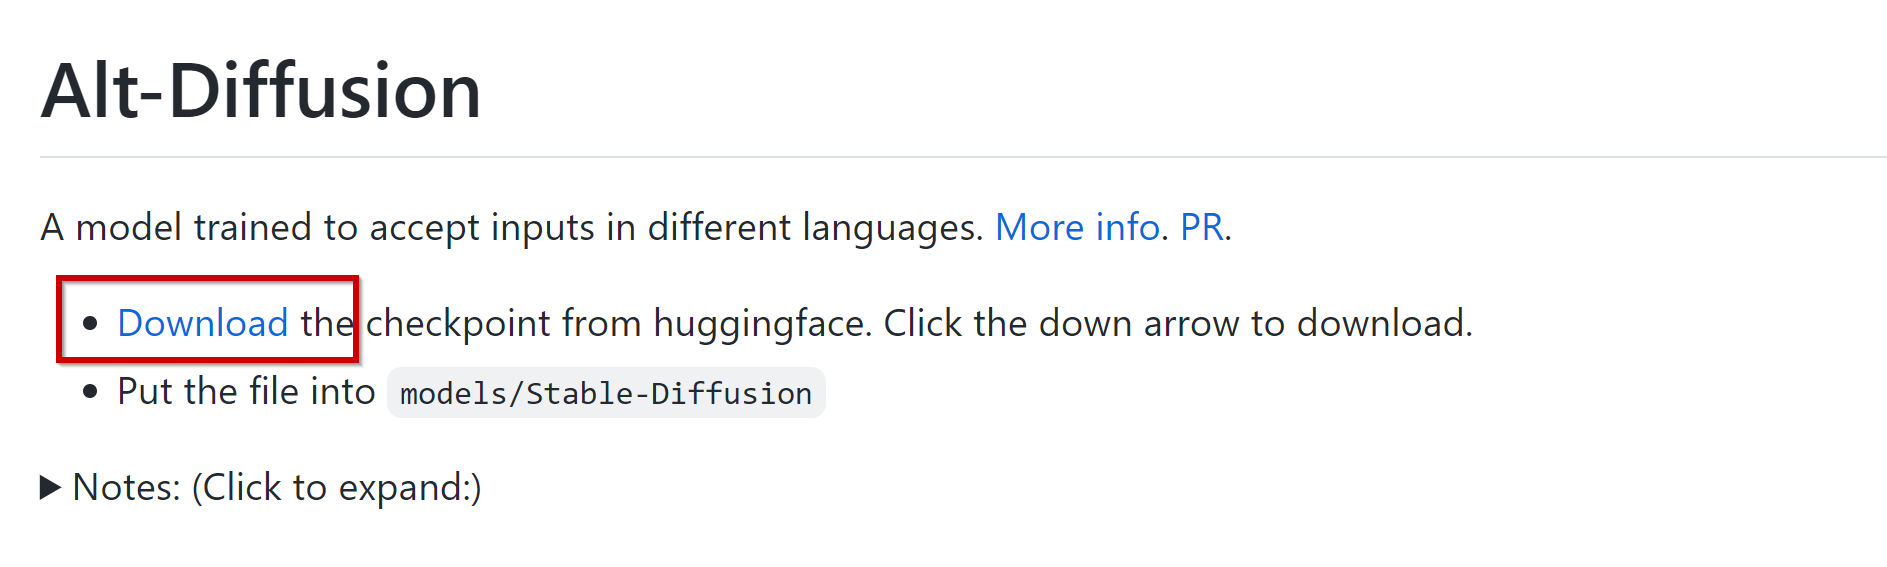1887x567 pixels.
Task: Click 'Click the down arrow to download' sentence
Action: click(1178, 323)
